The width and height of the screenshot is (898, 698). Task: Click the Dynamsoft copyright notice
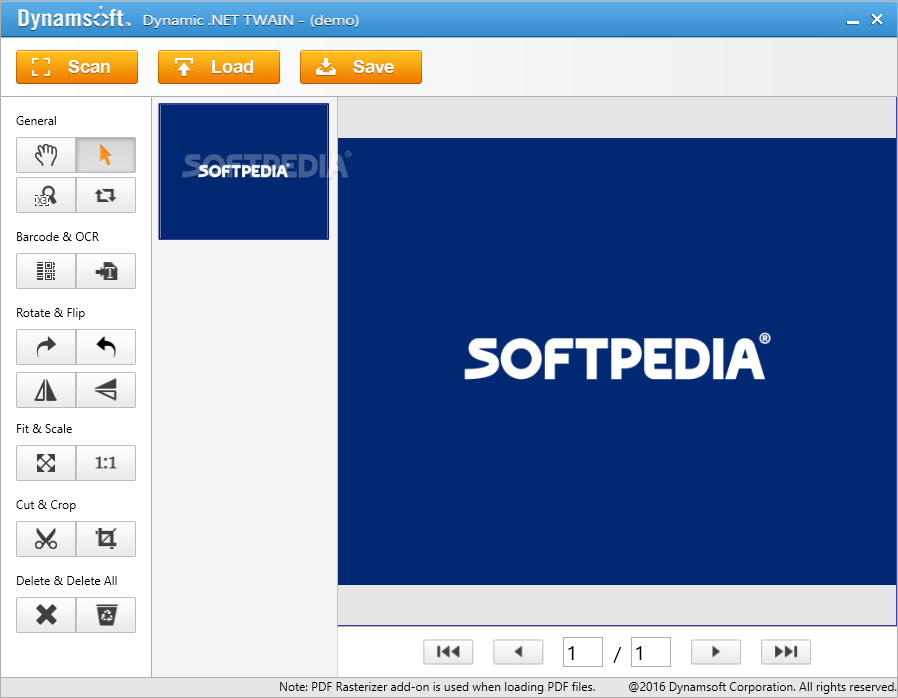point(762,687)
